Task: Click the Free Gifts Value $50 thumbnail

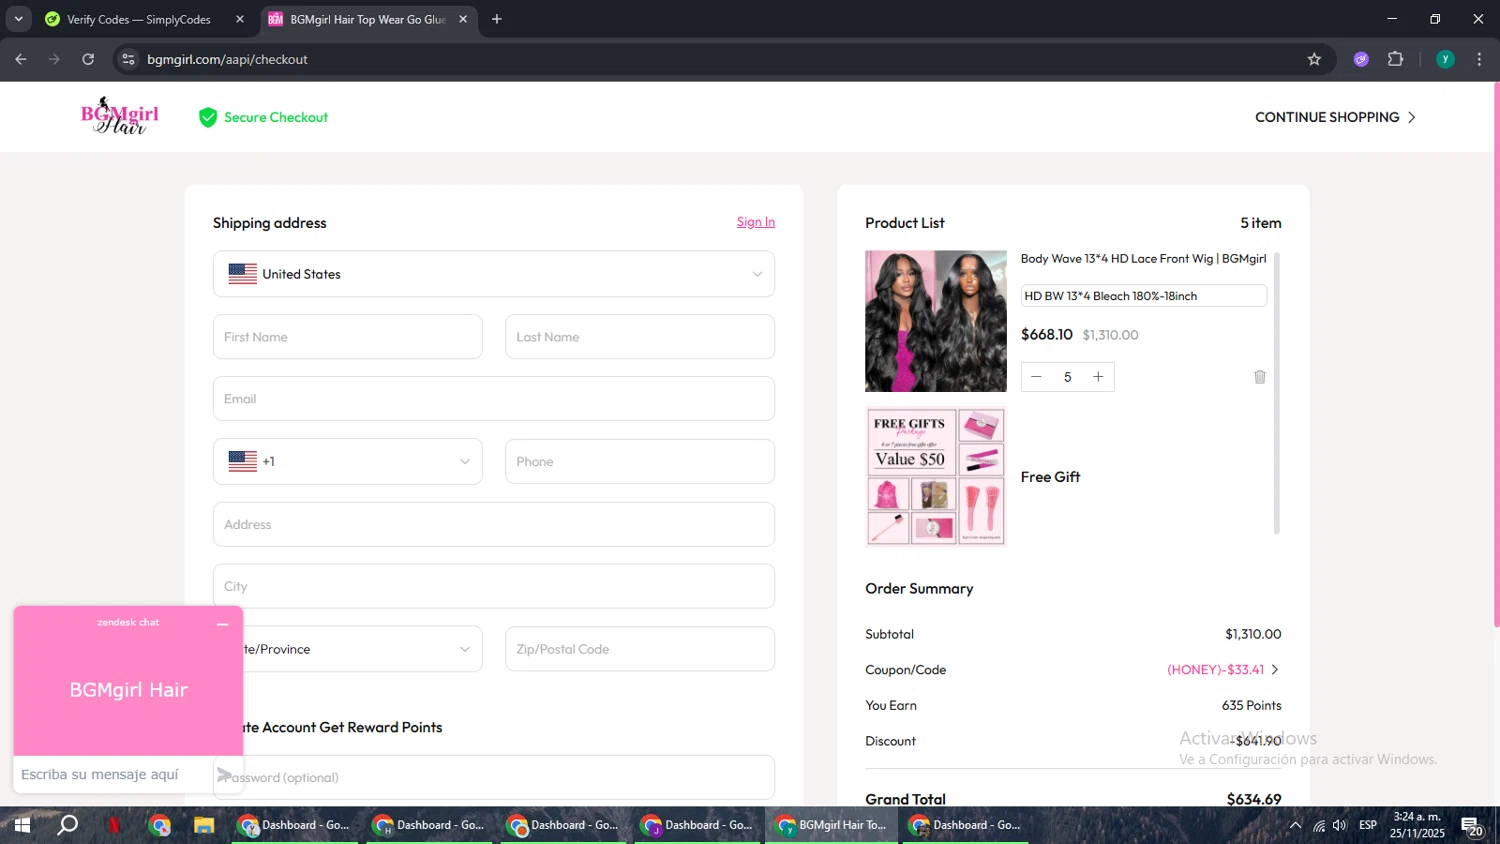Action: pyautogui.click(x=936, y=476)
